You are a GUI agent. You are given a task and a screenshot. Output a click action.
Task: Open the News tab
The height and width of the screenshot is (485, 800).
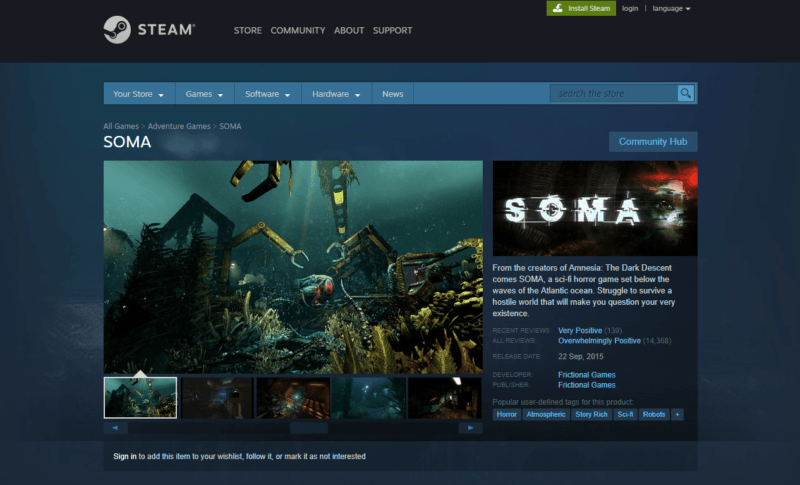(392, 94)
